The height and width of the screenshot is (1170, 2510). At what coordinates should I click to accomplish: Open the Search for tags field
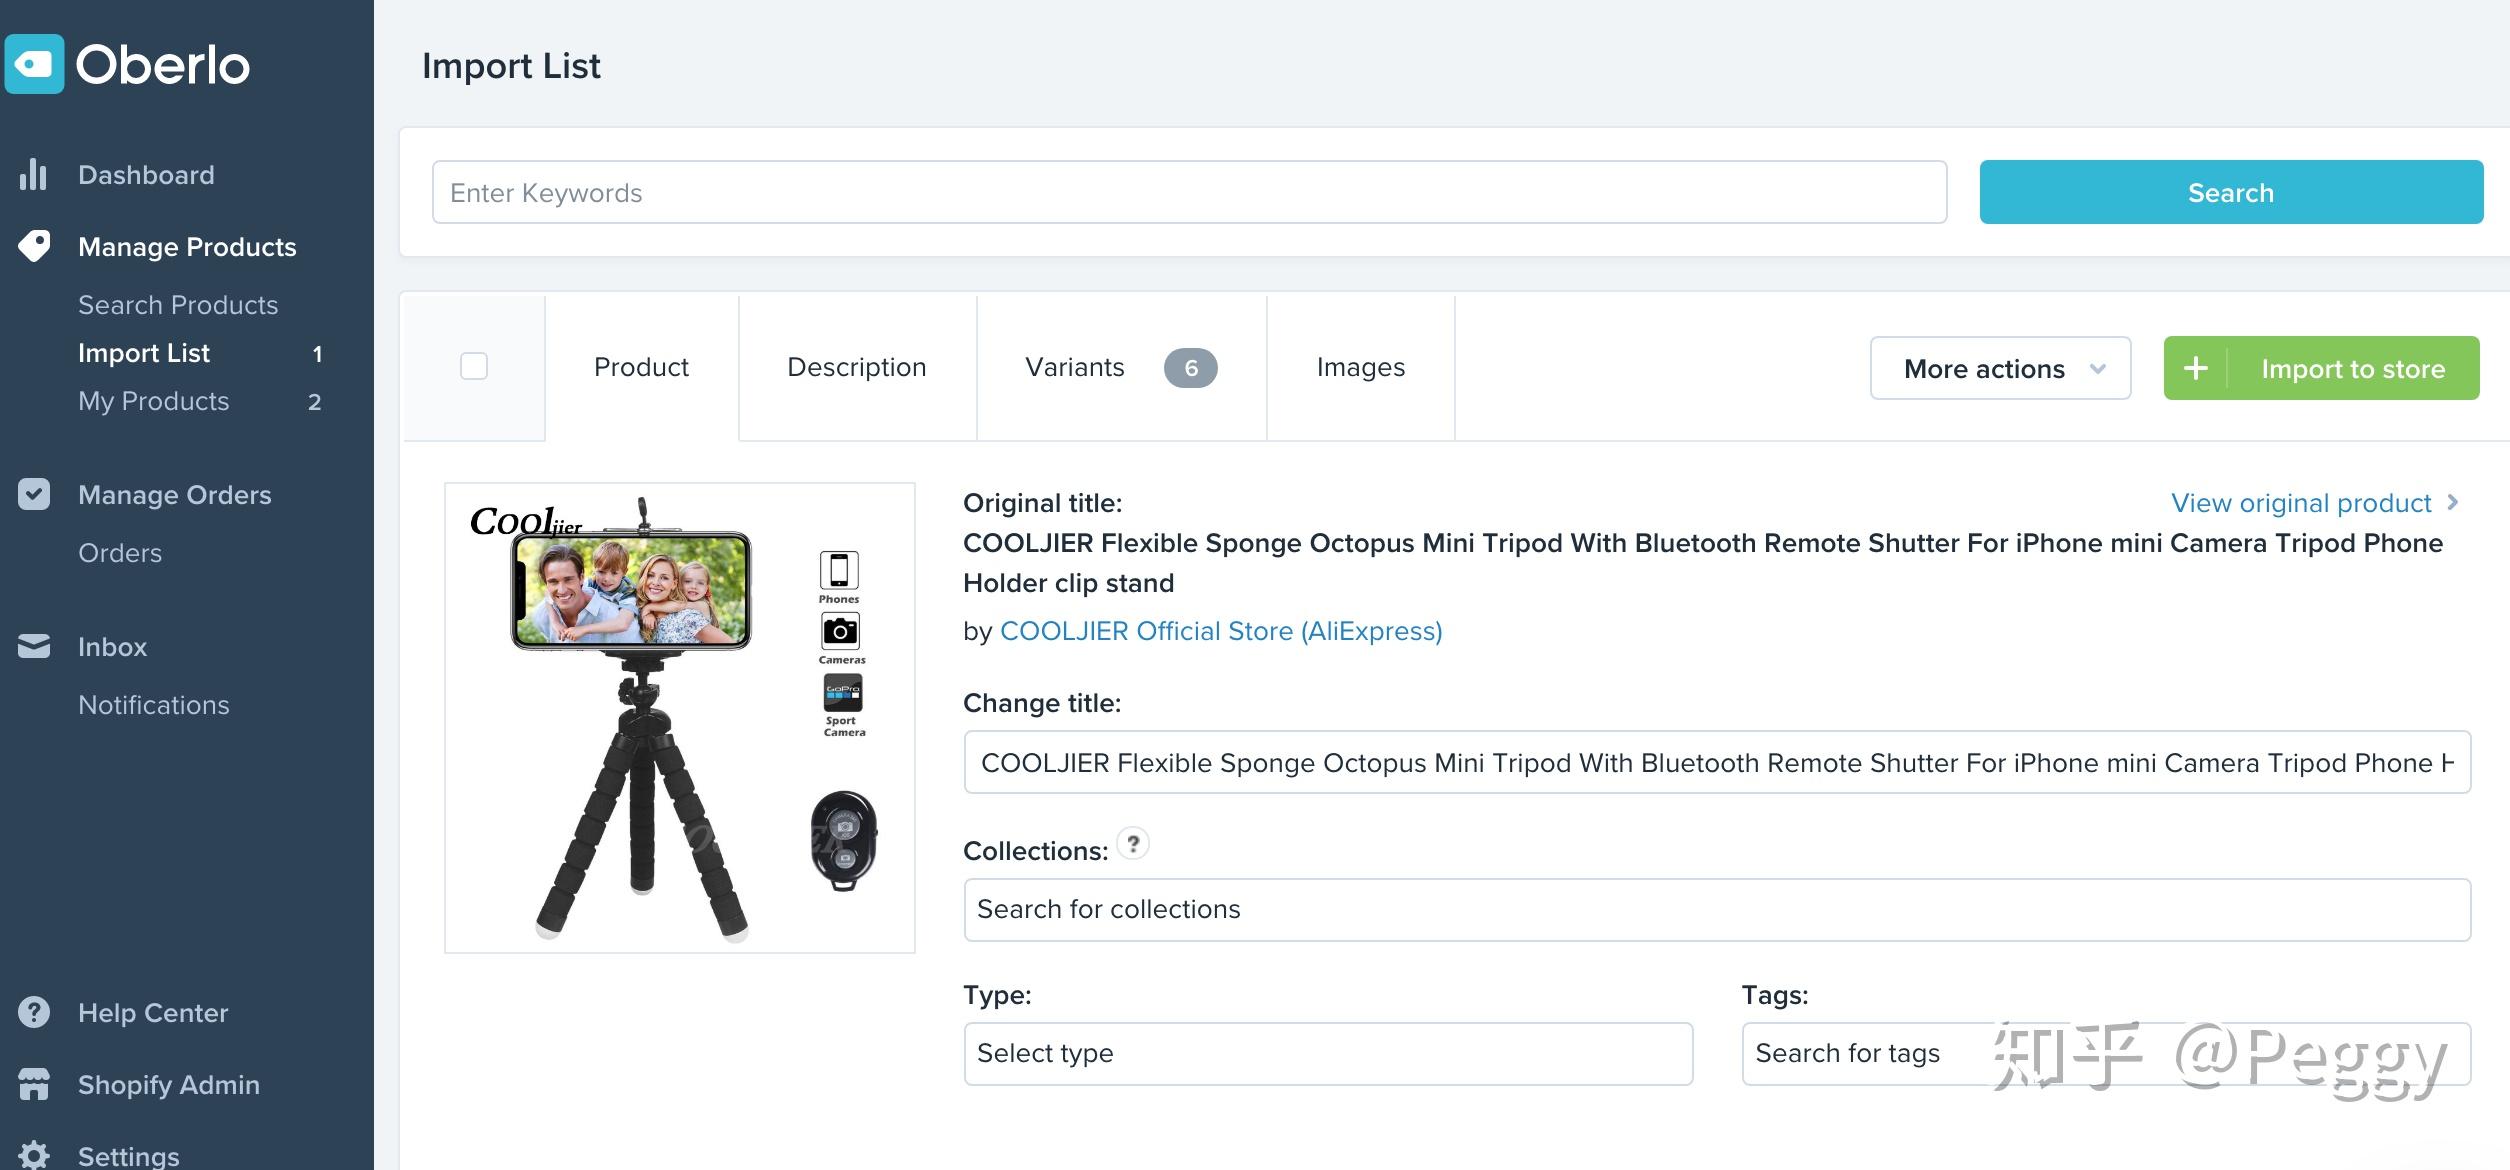coord(2106,1053)
